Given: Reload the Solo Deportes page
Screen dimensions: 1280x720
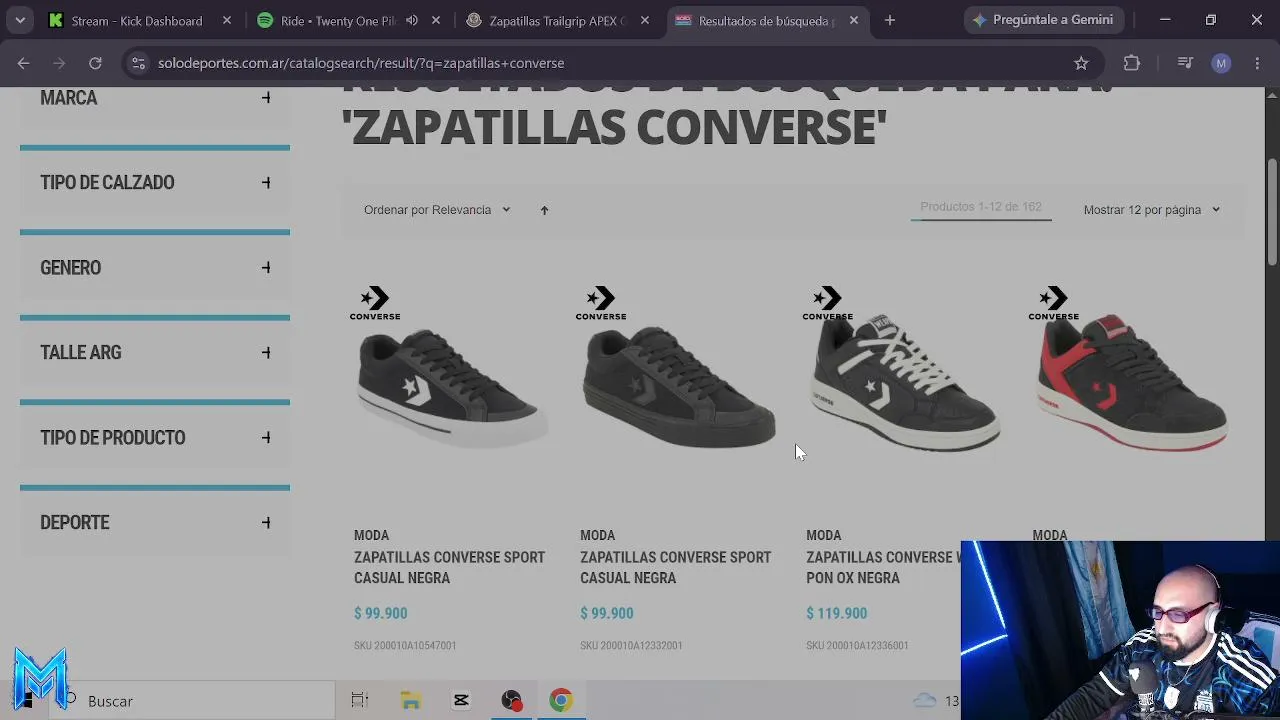Looking at the screenshot, I should point(95,63).
